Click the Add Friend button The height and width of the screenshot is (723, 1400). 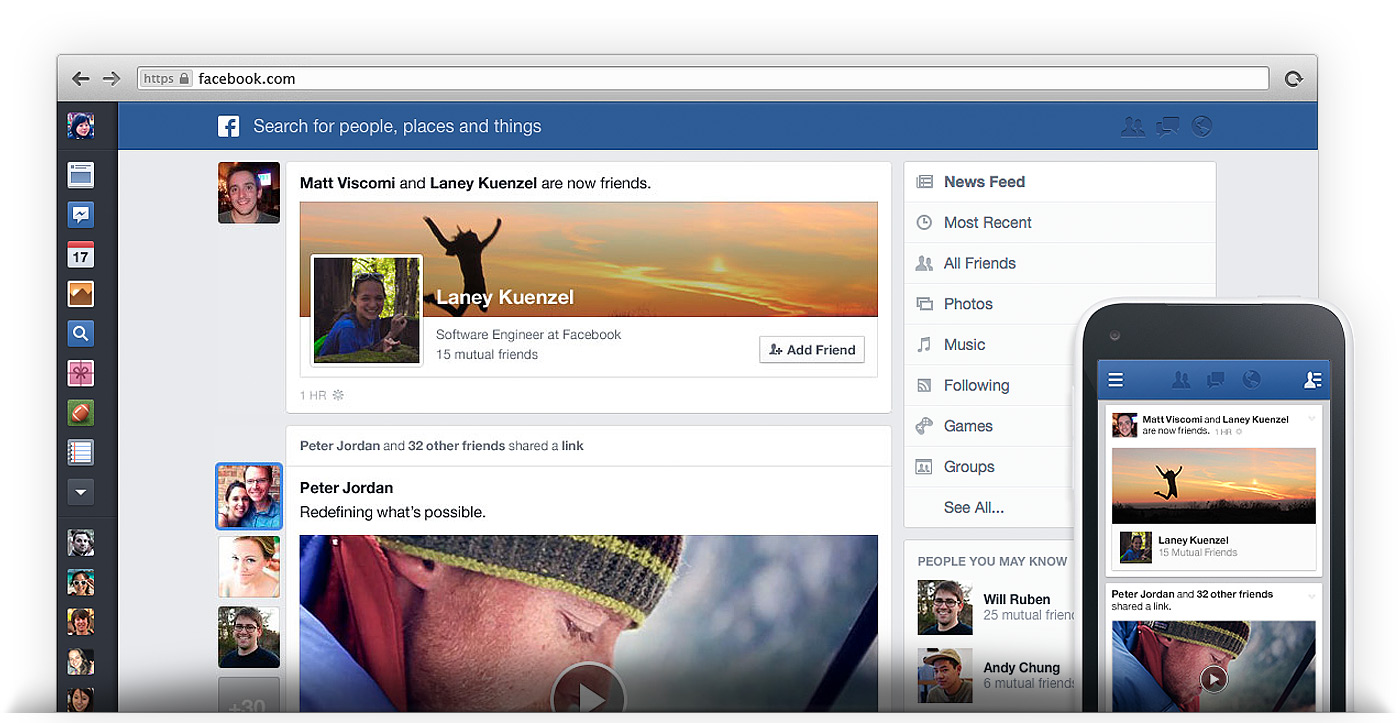812,349
